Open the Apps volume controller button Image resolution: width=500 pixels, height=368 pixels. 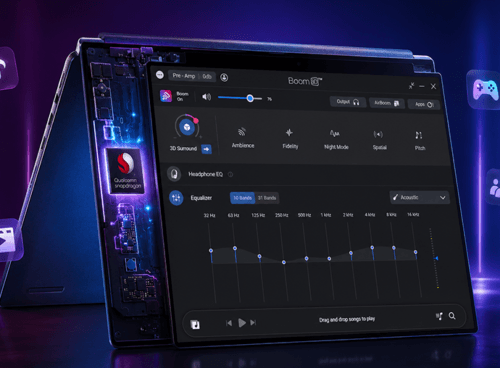tap(424, 104)
